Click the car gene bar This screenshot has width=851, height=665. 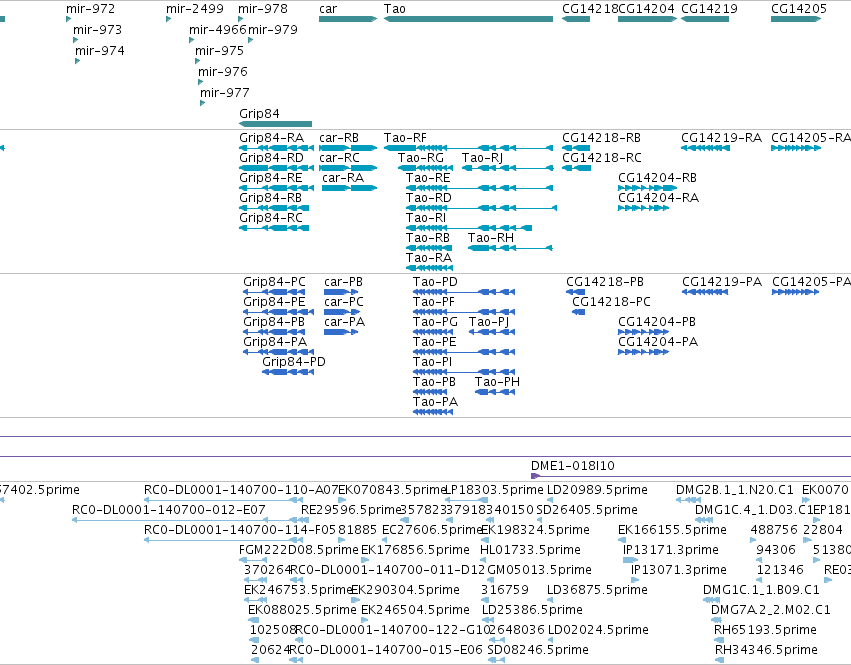[348, 19]
